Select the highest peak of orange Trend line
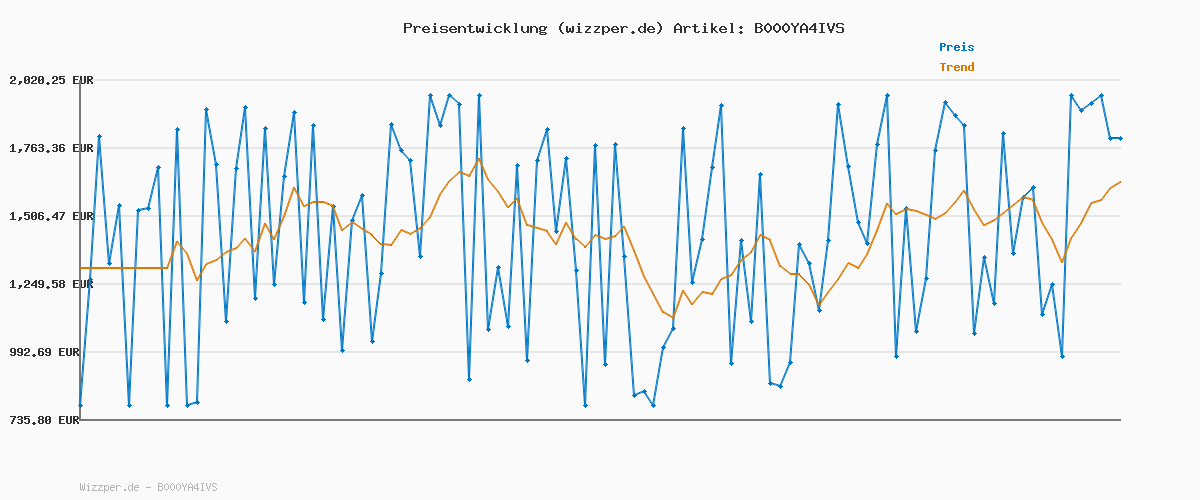The width and height of the screenshot is (1200, 500). 479,159
